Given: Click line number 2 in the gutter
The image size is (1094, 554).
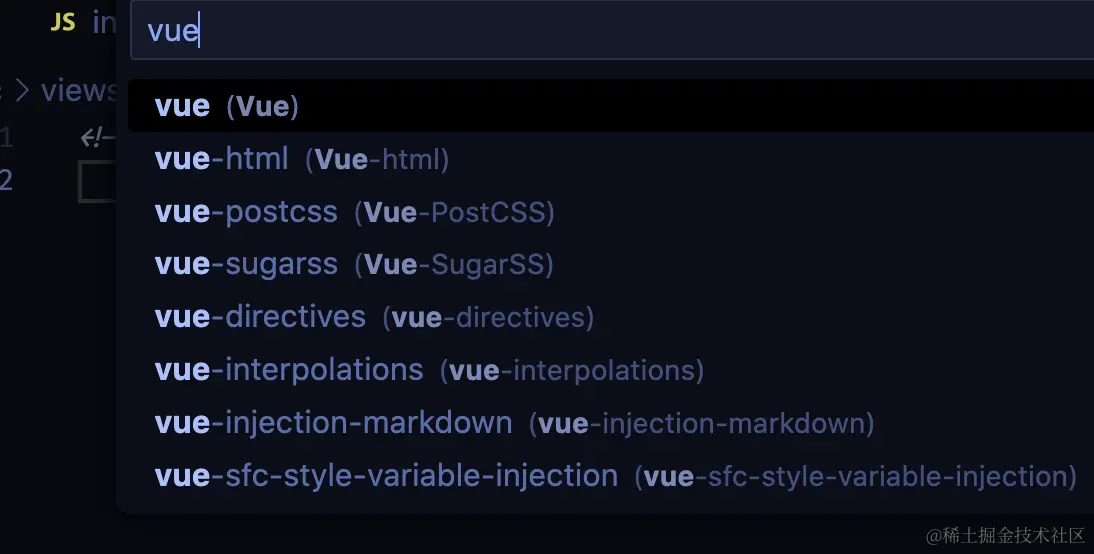Looking at the screenshot, I should point(7,181).
